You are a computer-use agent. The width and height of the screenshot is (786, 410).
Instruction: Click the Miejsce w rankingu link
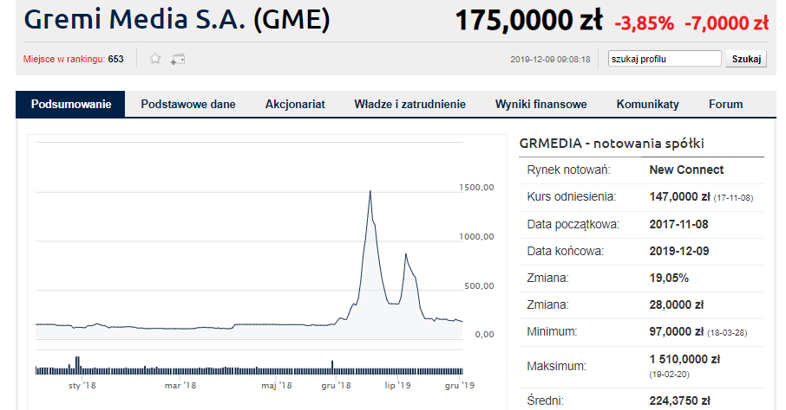(64, 59)
